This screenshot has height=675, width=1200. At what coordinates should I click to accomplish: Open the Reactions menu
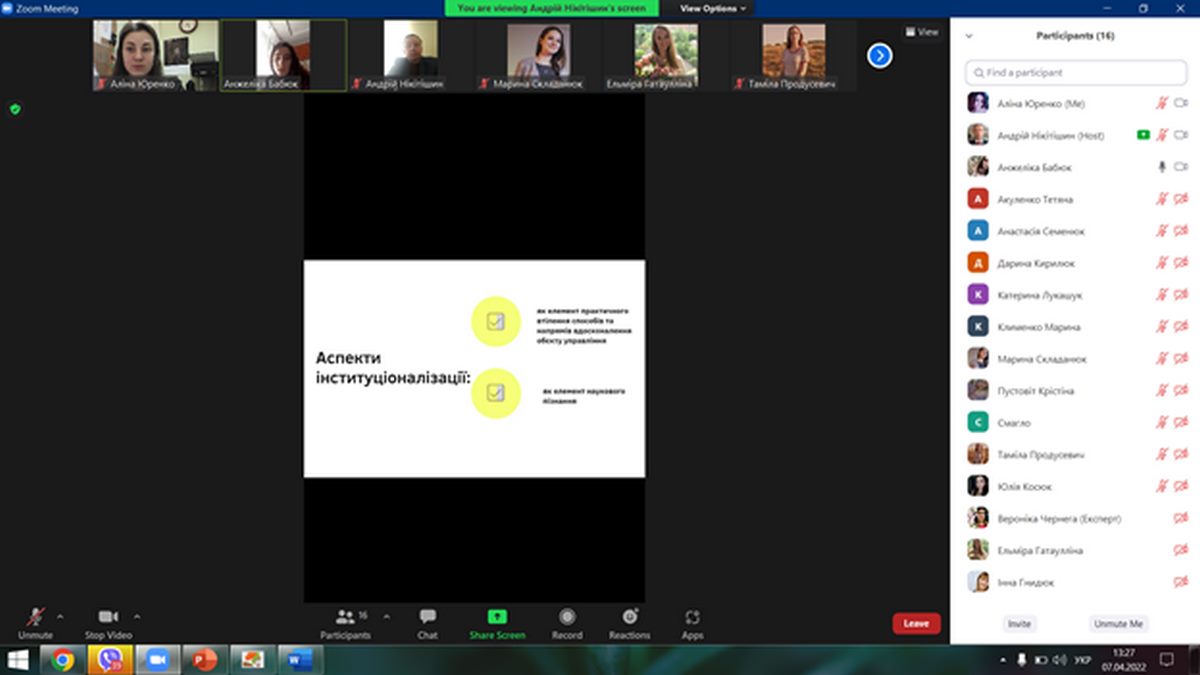(x=629, y=617)
